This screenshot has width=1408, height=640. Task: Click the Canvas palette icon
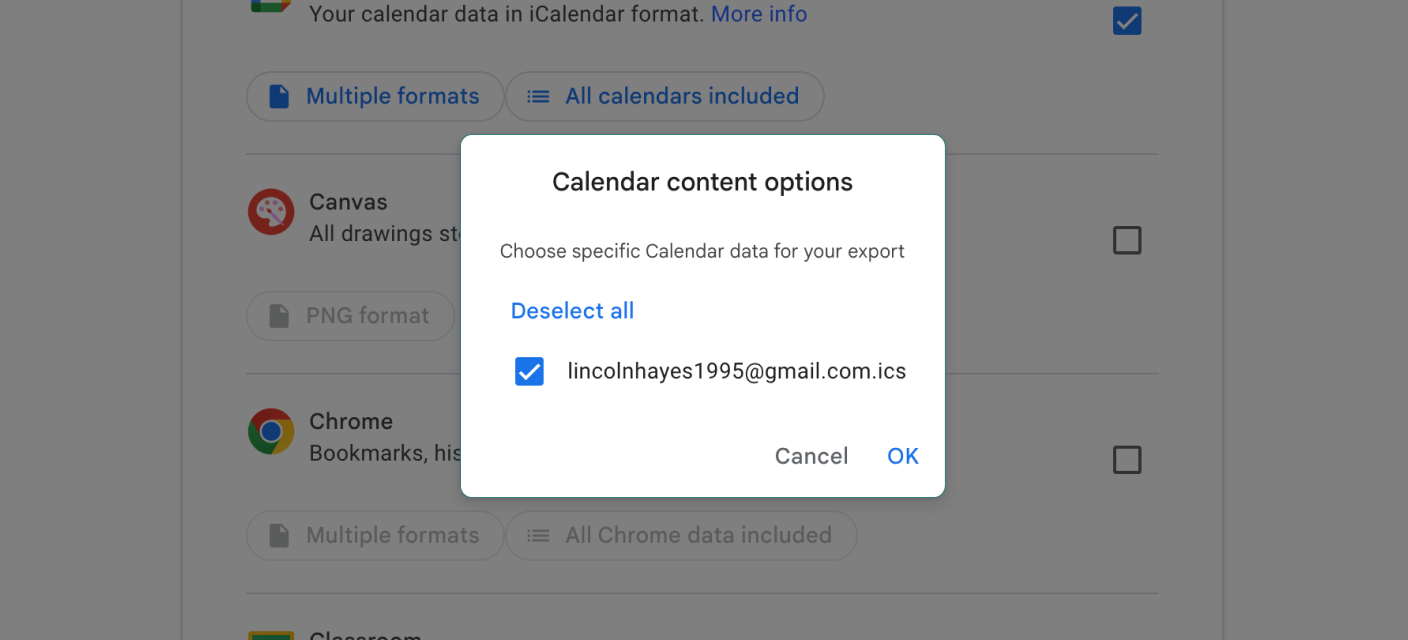[271, 212]
